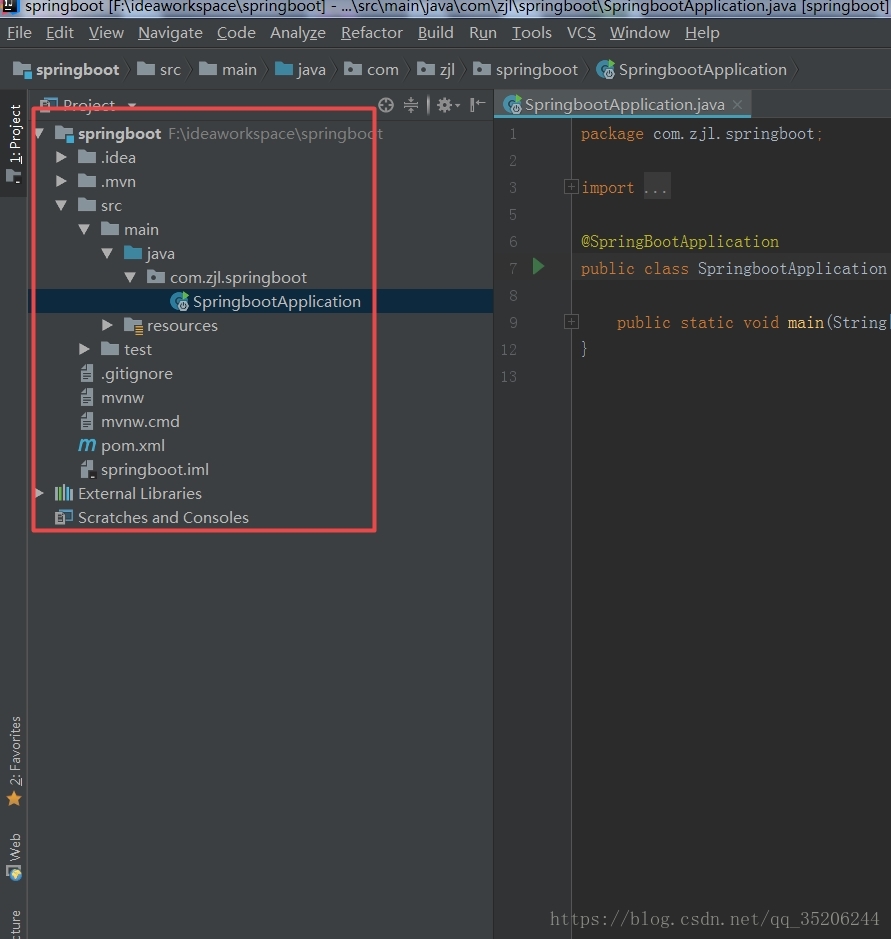This screenshot has height=939, width=891.
Task: Click the External Libraries icon
Action: click(x=63, y=493)
